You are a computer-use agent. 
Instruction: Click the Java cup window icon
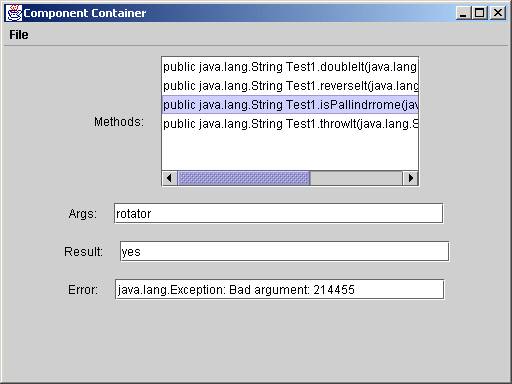click(14, 13)
